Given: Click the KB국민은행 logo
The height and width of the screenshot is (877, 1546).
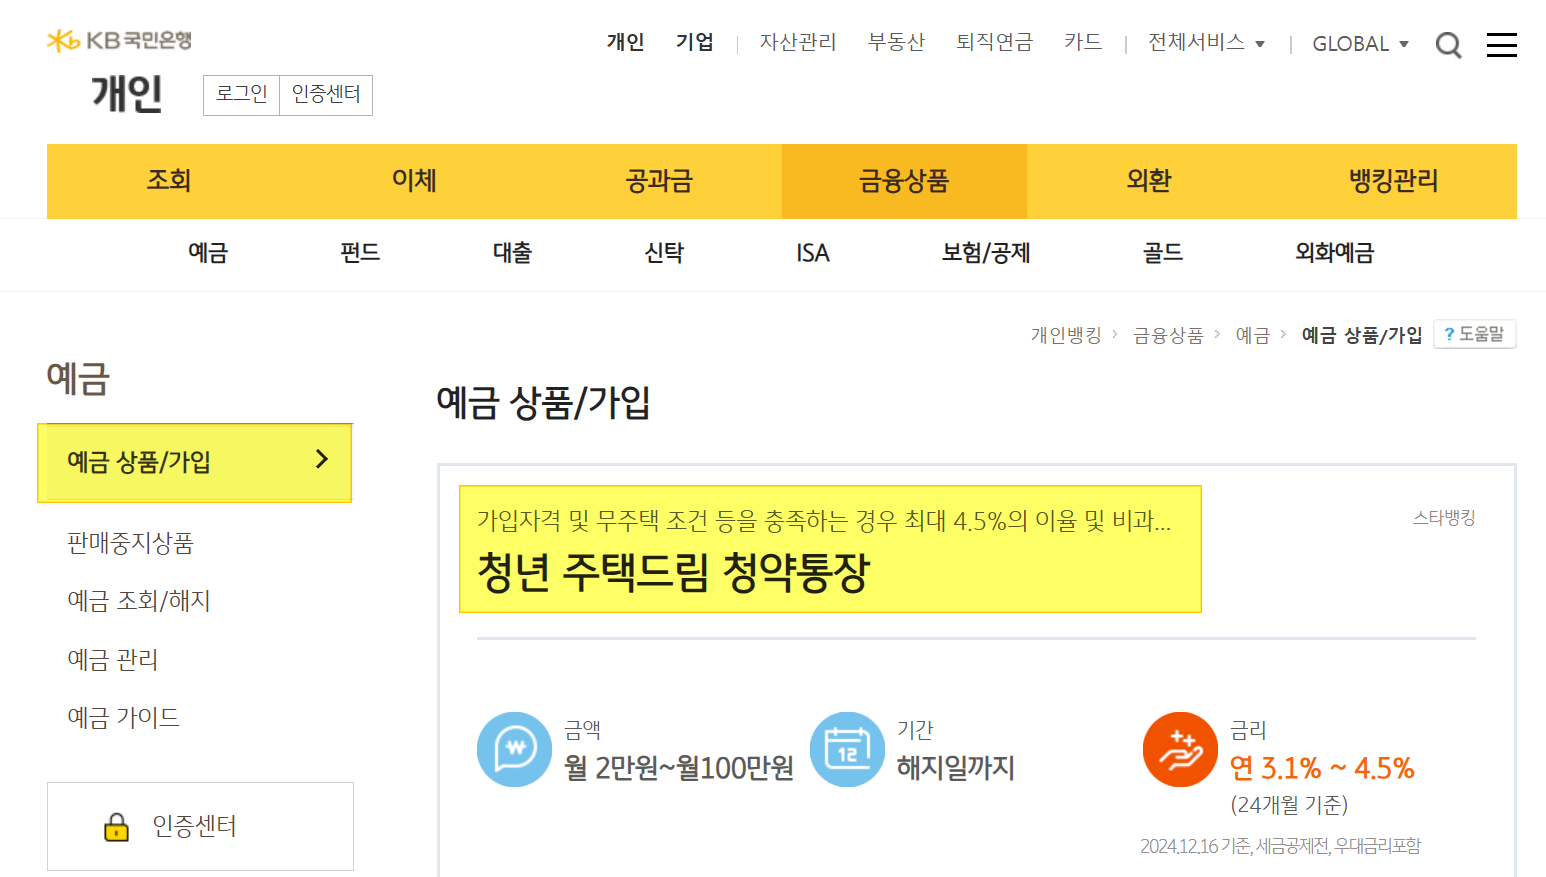Looking at the screenshot, I should (x=119, y=40).
